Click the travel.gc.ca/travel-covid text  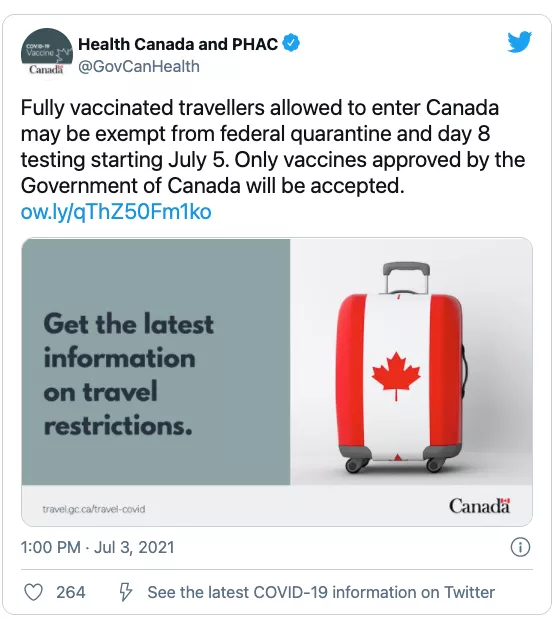(94, 509)
